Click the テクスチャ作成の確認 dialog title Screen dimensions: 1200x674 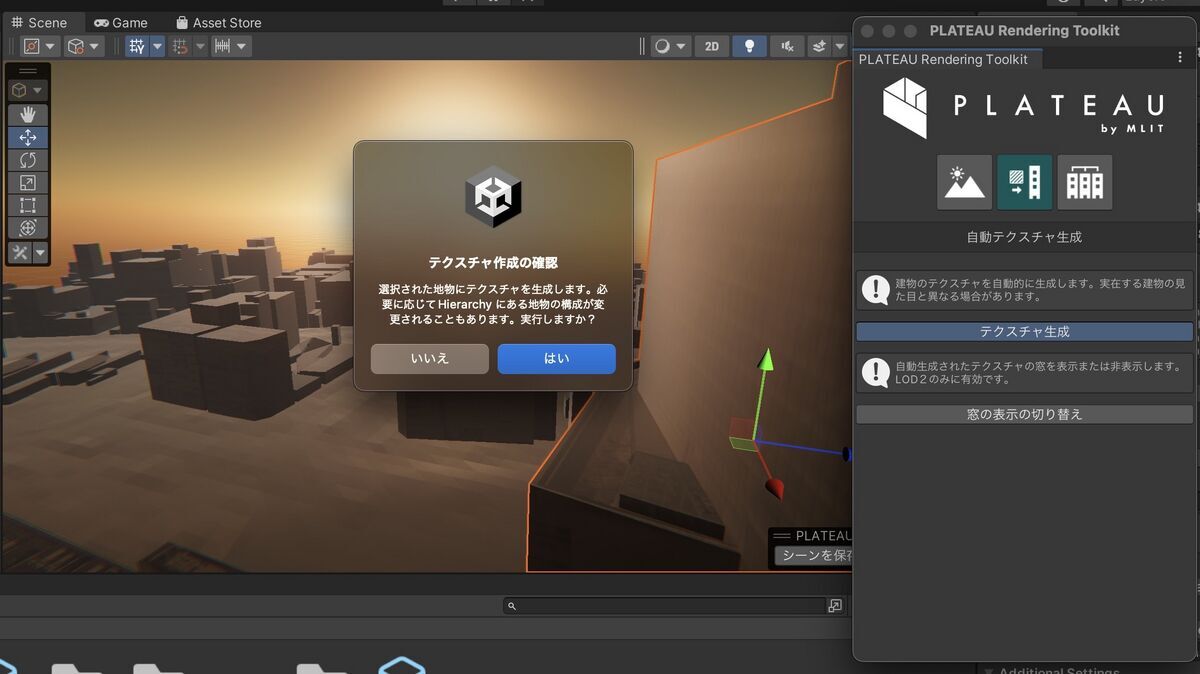point(493,263)
